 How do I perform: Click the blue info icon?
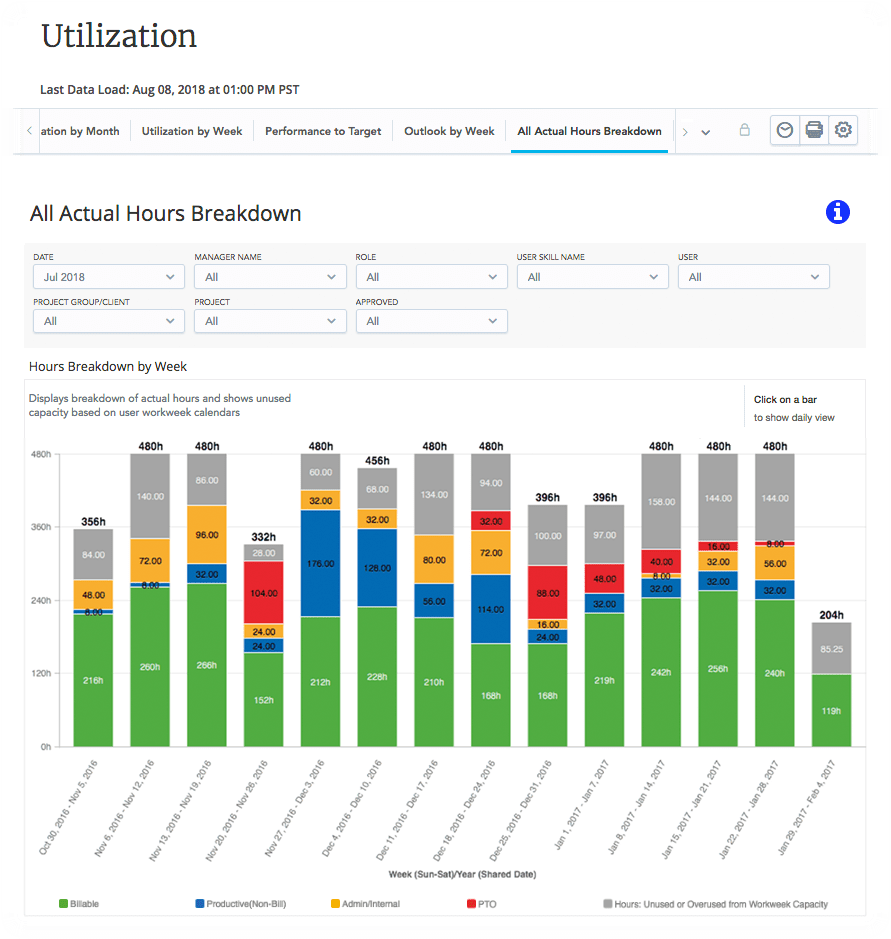(837, 212)
